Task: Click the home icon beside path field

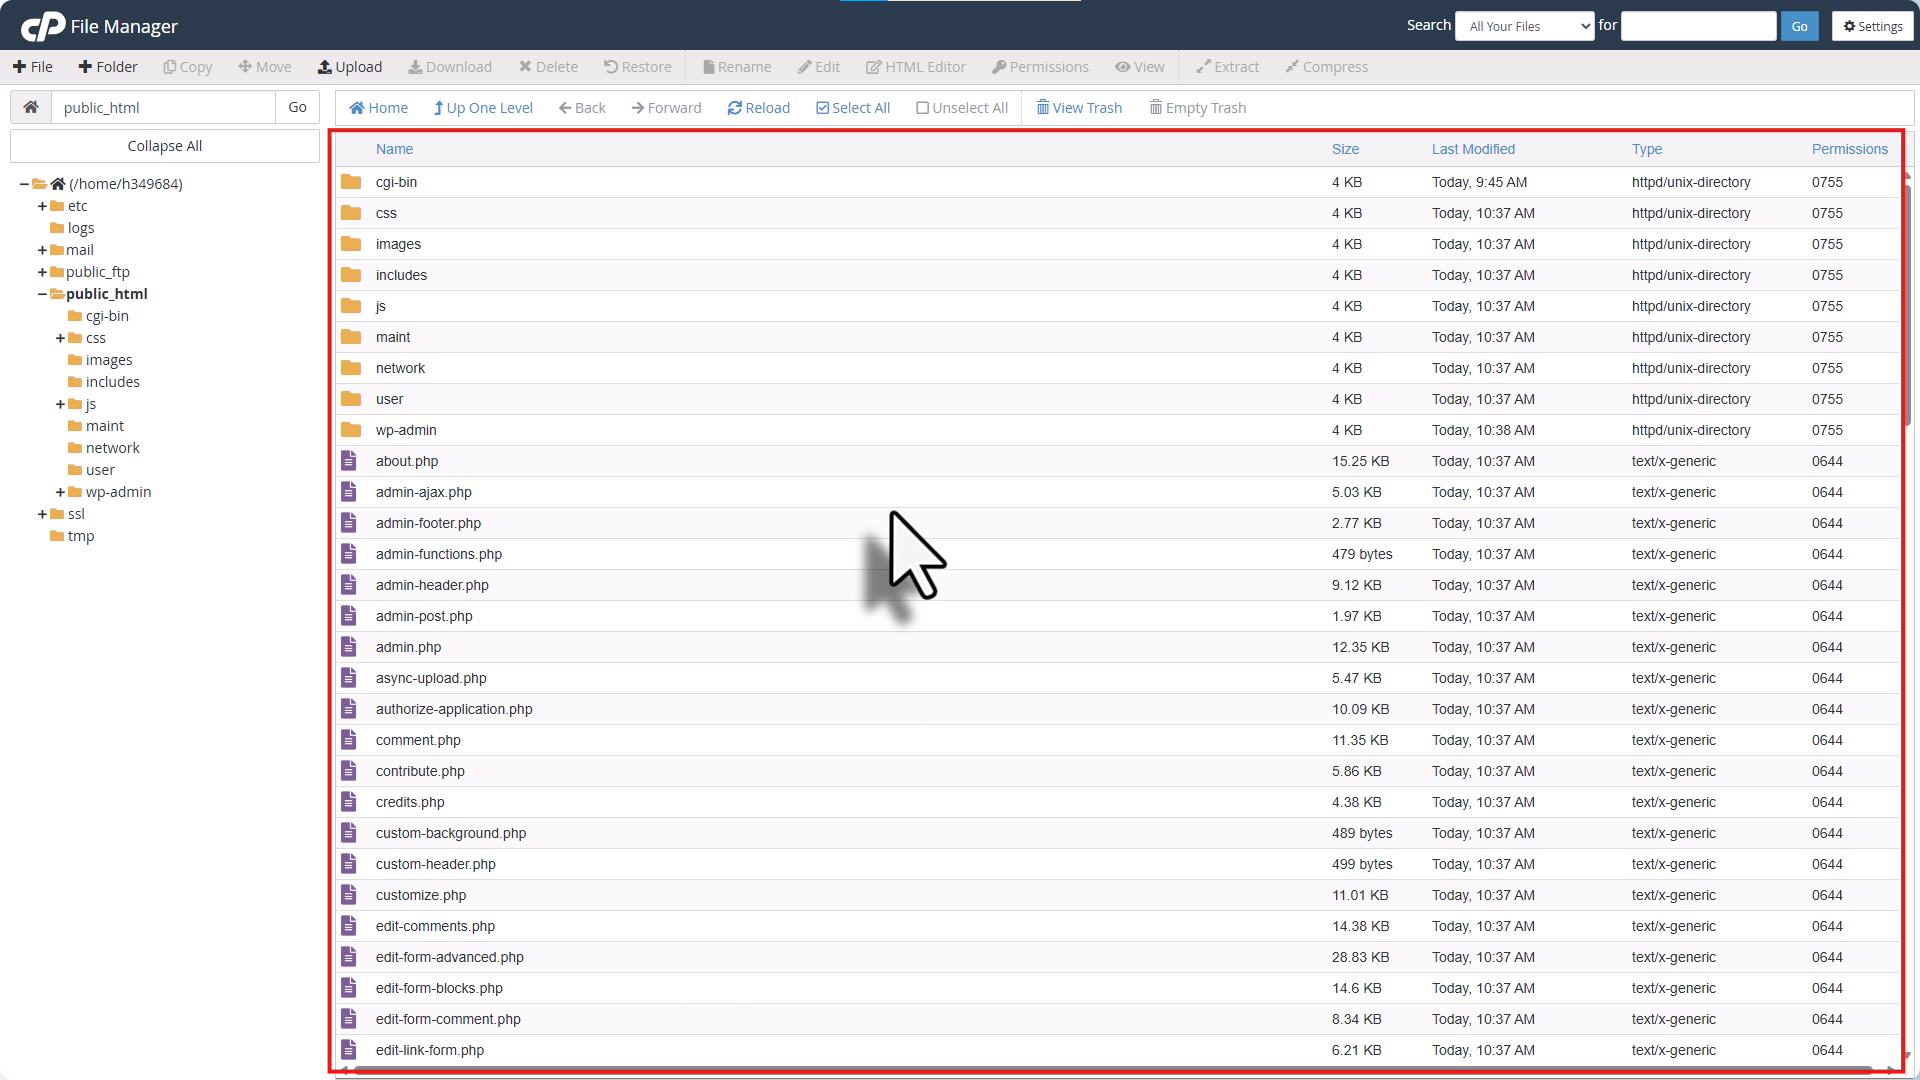Action: [x=31, y=107]
